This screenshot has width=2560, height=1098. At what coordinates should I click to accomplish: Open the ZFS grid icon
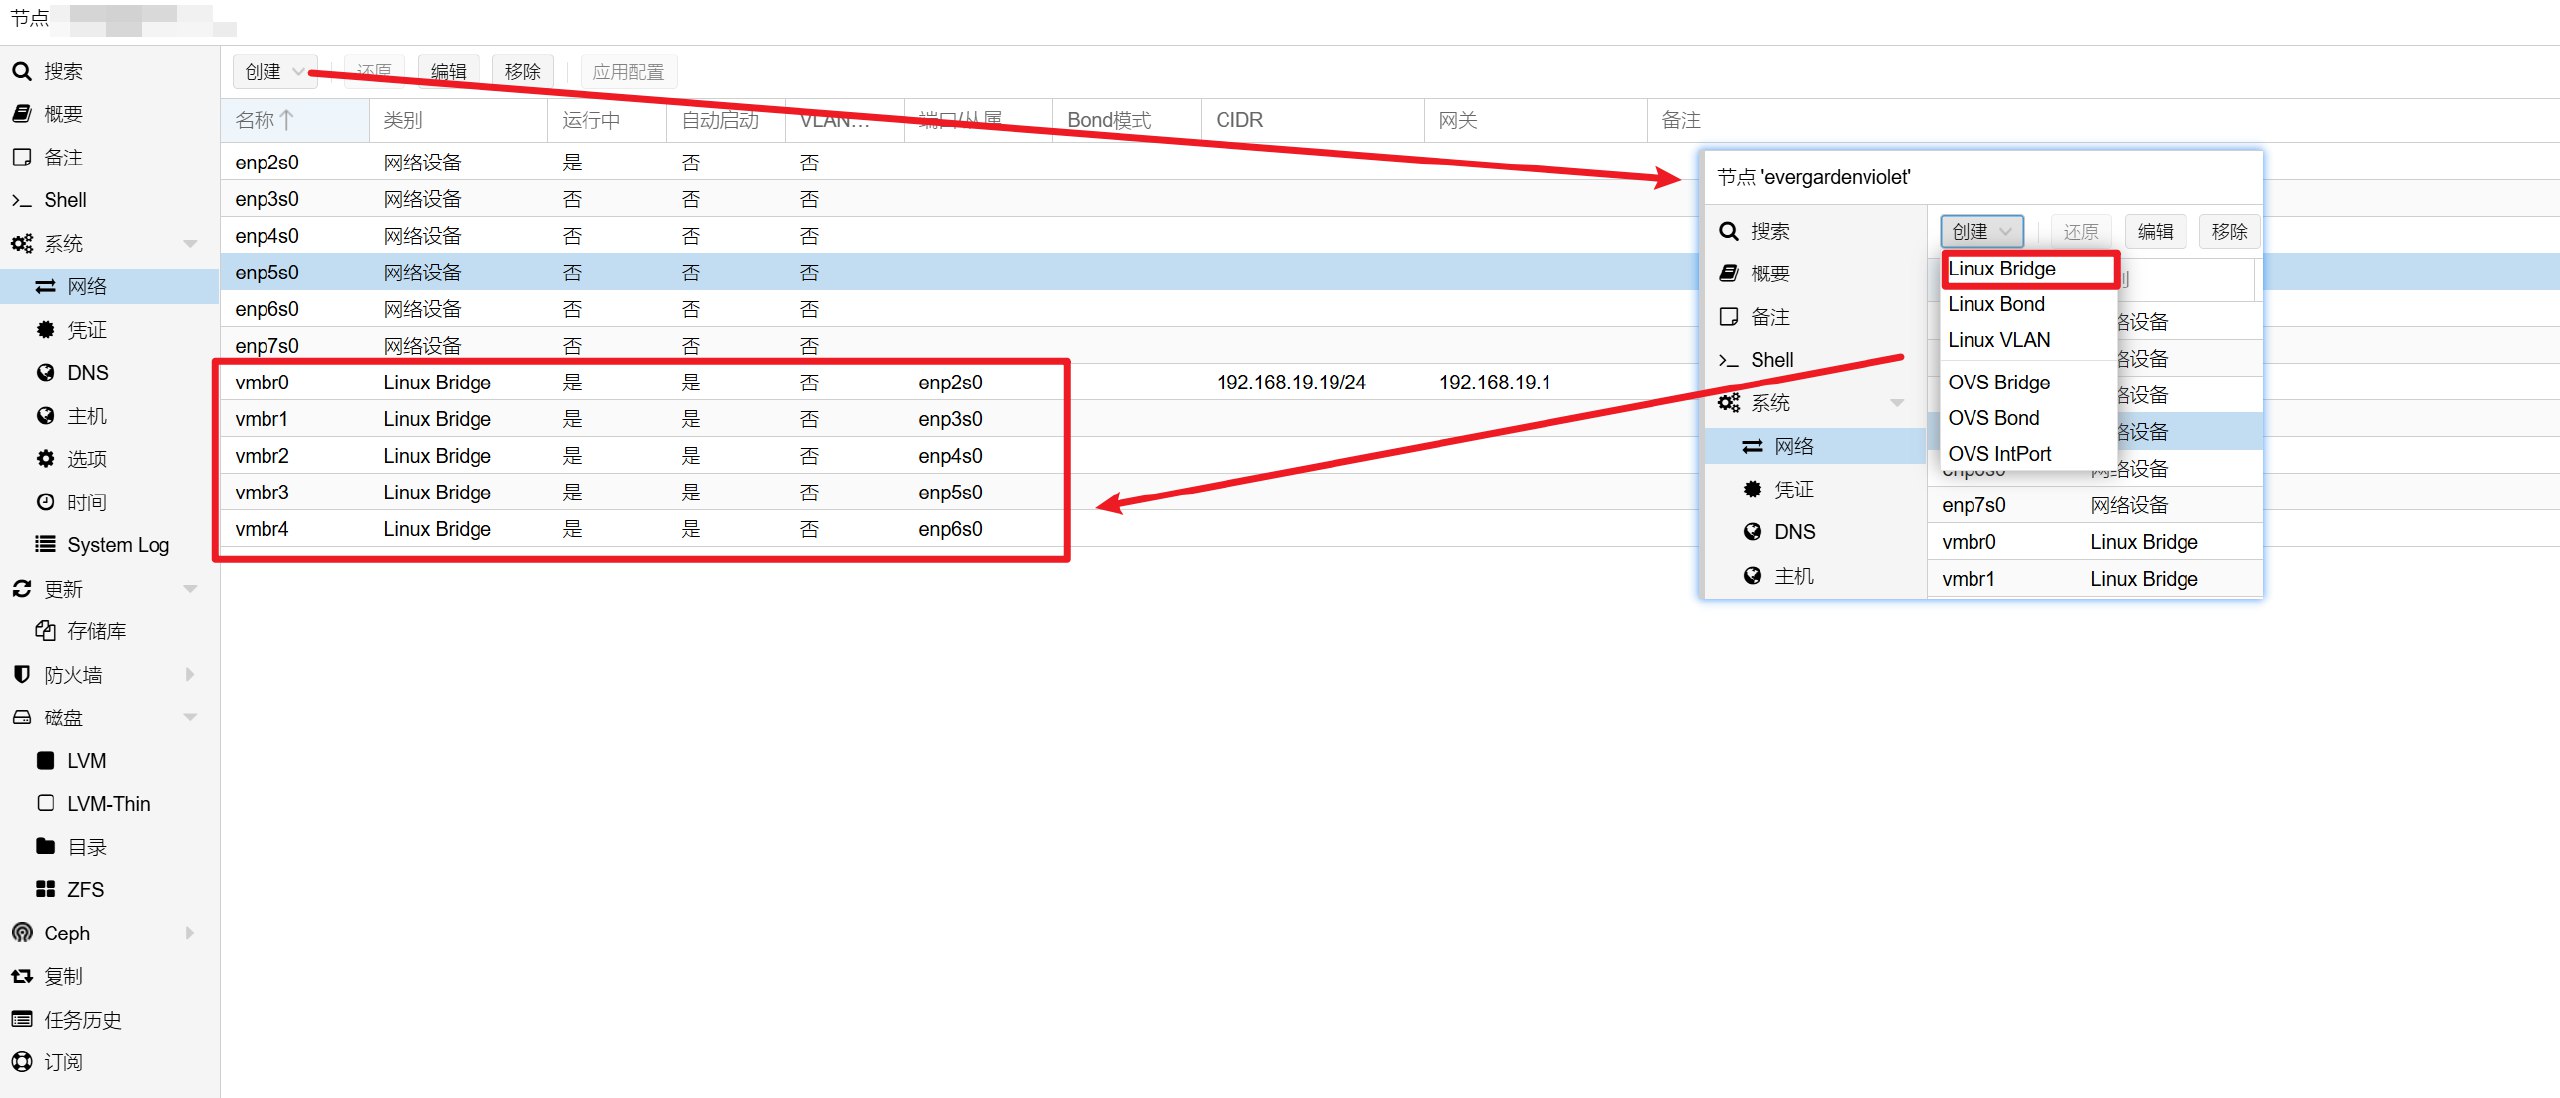pyautogui.click(x=45, y=889)
